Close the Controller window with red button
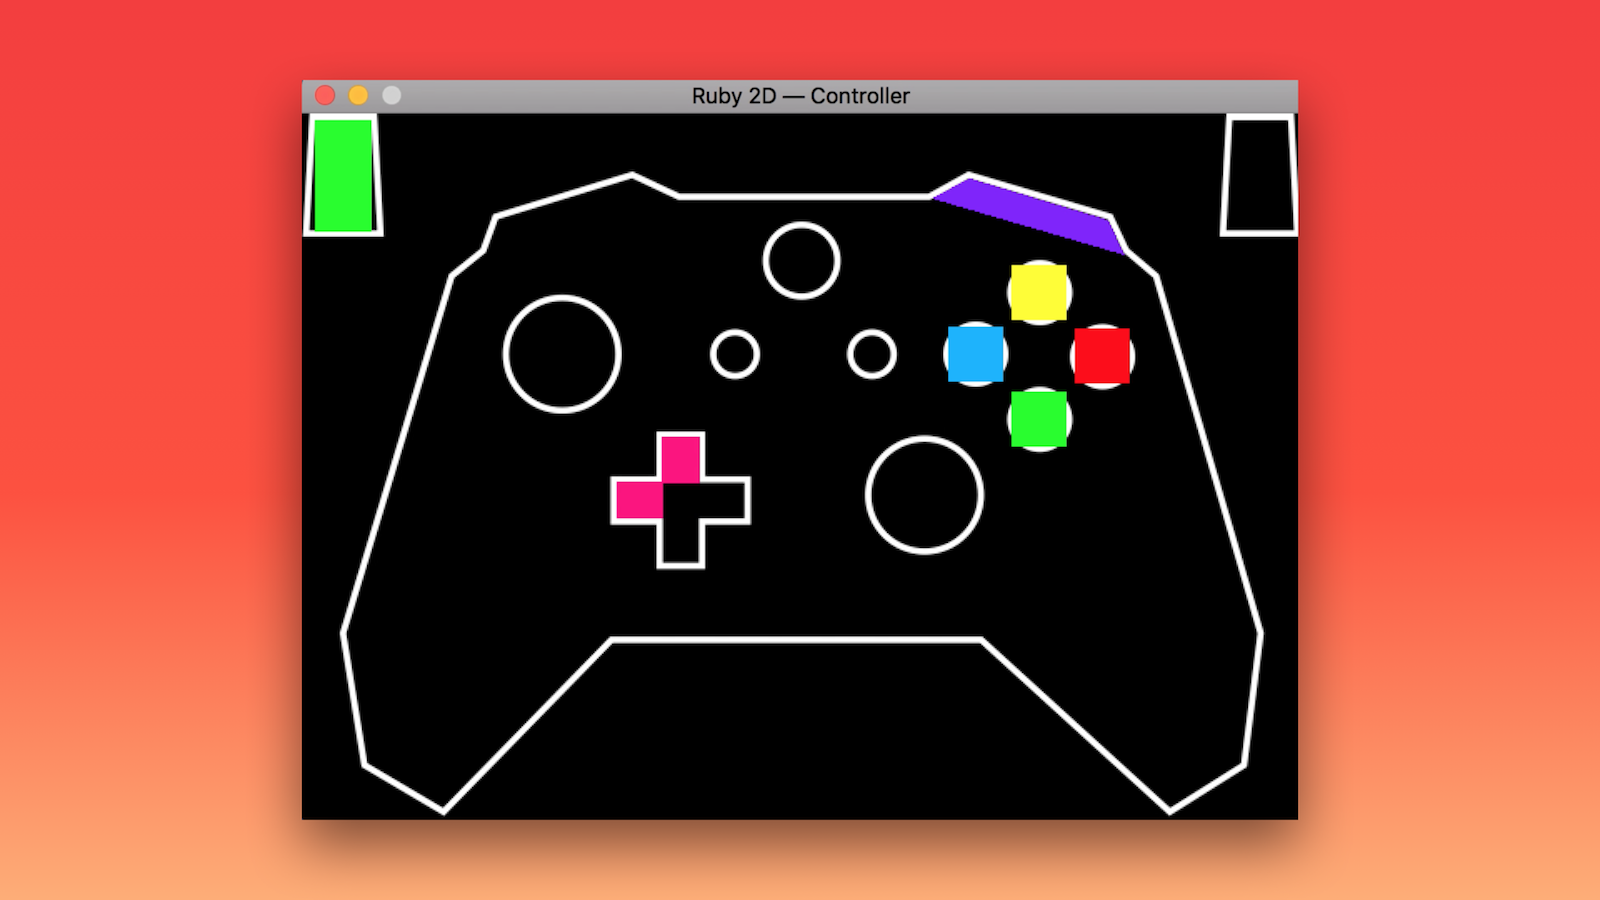 click(x=325, y=95)
